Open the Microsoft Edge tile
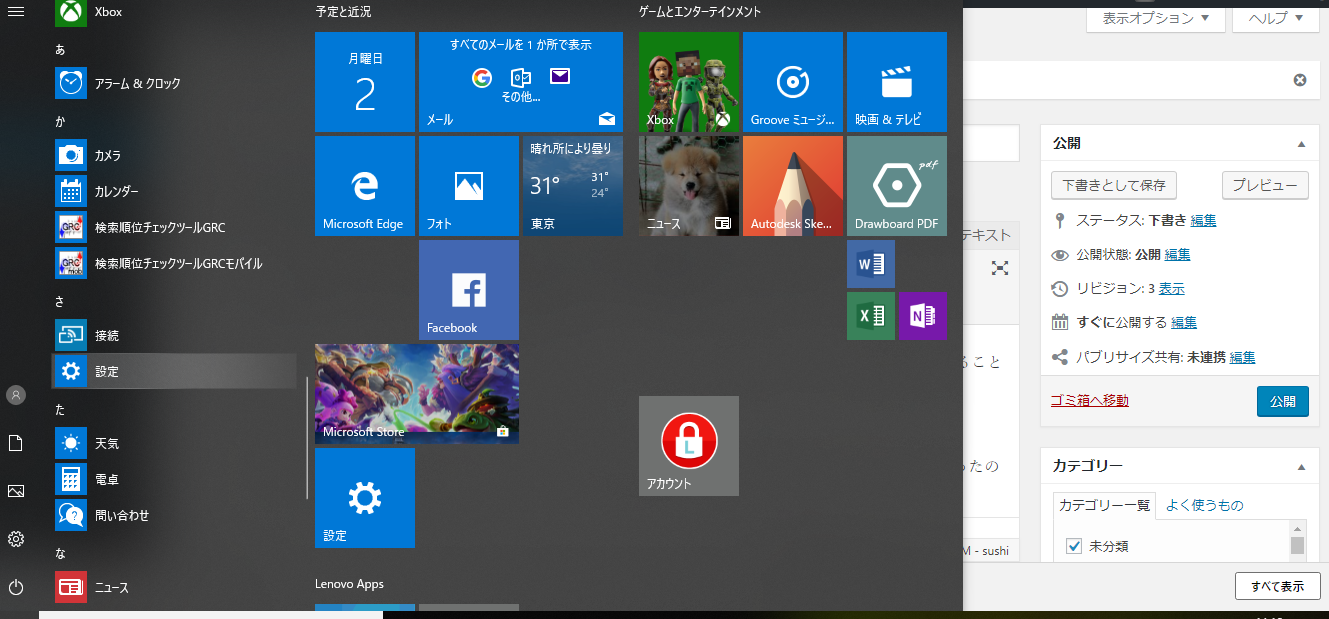This screenshot has width=1329, height=619. coord(364,186)
